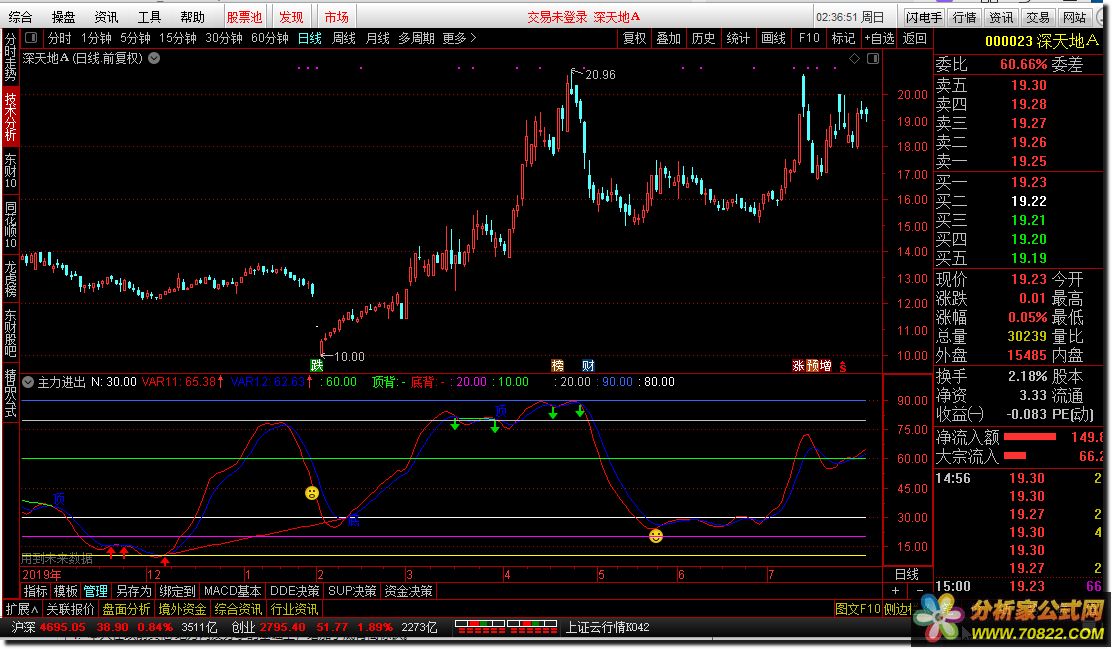Activate the 画线 drawing tool
Screen dimensions: 1113x649
773,38
